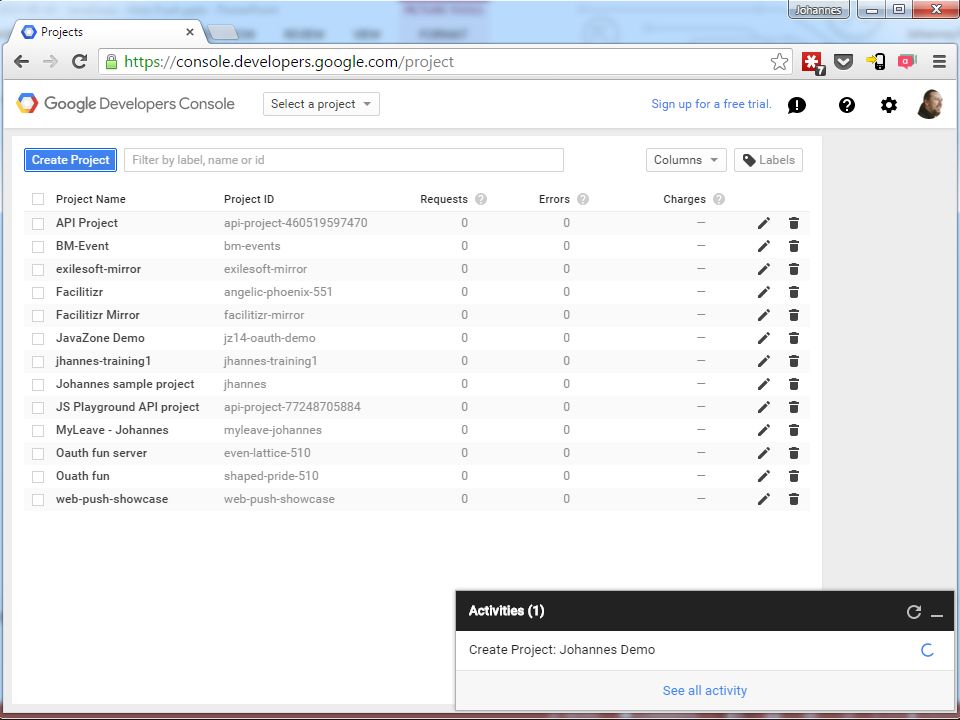
Task: Click the Johannes Chrome profile button
Action: point(819,10)
